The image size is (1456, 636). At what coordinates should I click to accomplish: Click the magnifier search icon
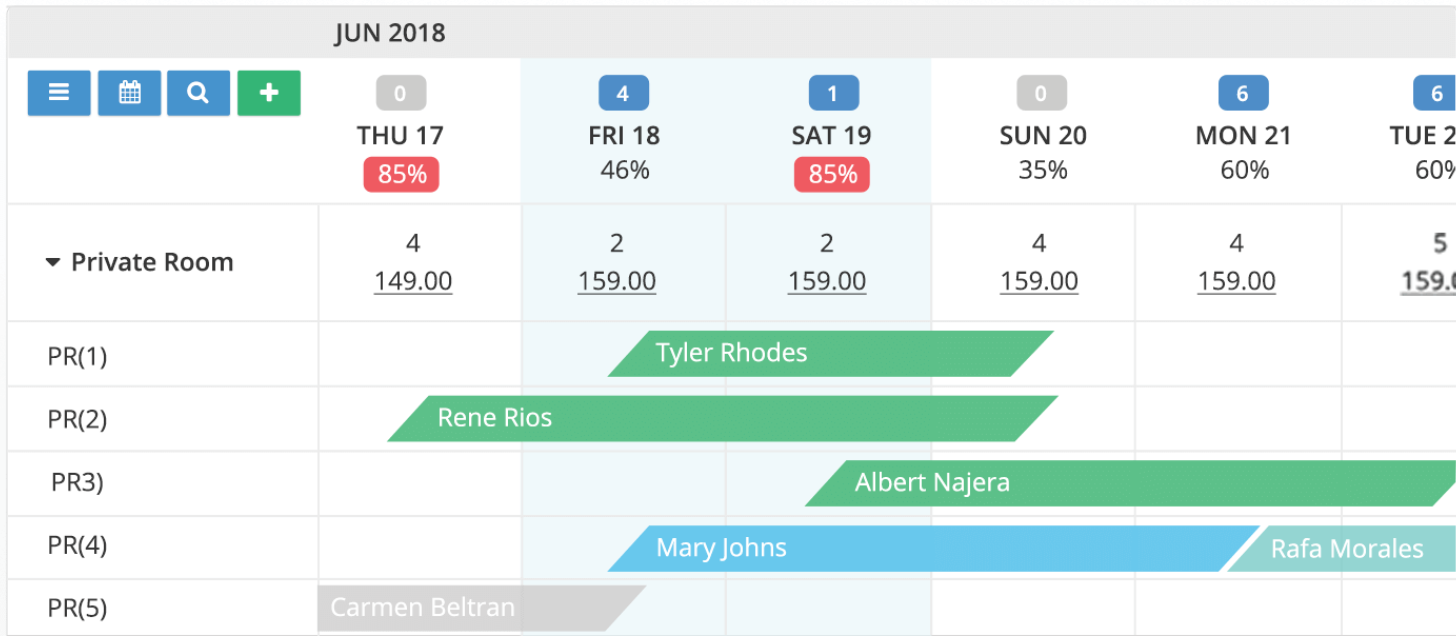[x=198, y=93]
